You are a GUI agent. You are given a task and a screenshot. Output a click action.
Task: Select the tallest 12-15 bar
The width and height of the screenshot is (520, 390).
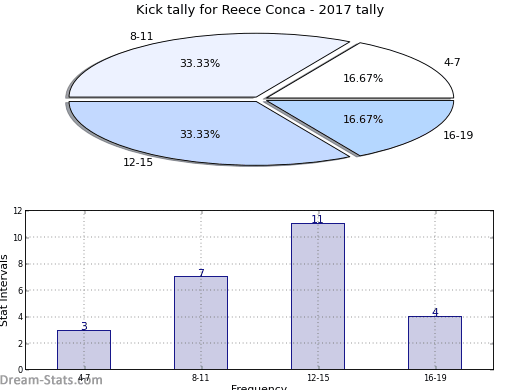[318, 296]
